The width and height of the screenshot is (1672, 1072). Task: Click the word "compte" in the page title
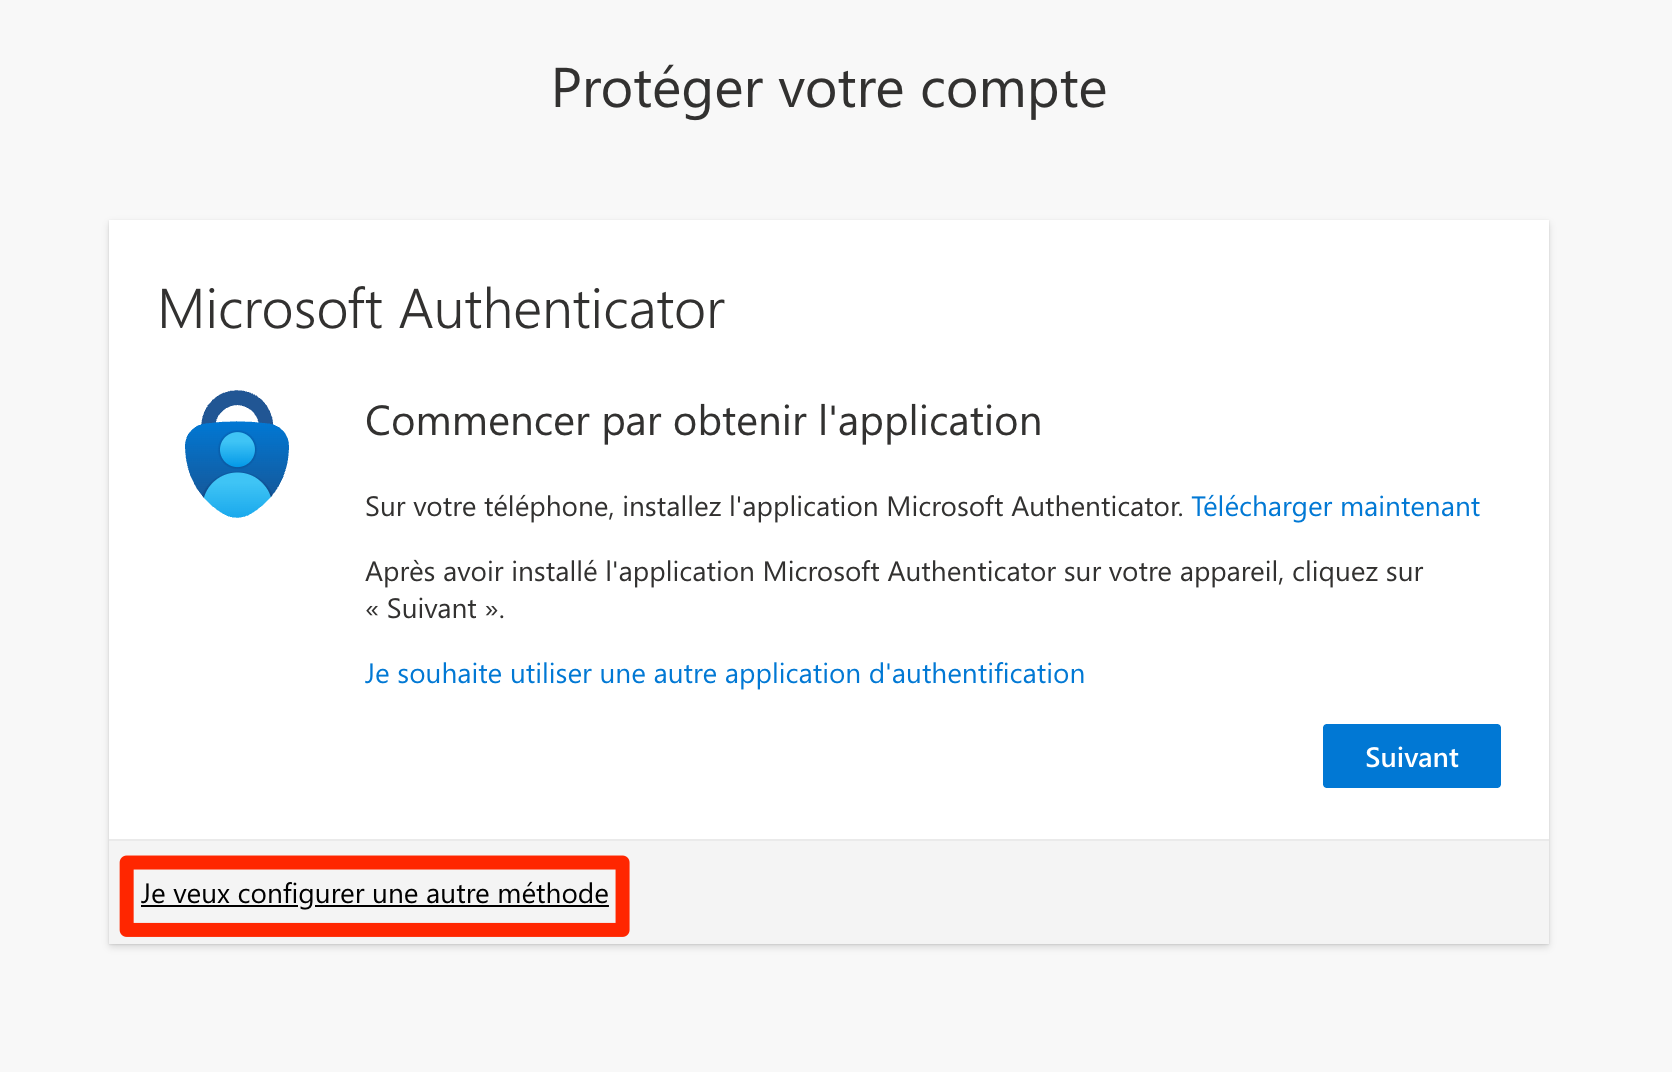point(1013,89)
